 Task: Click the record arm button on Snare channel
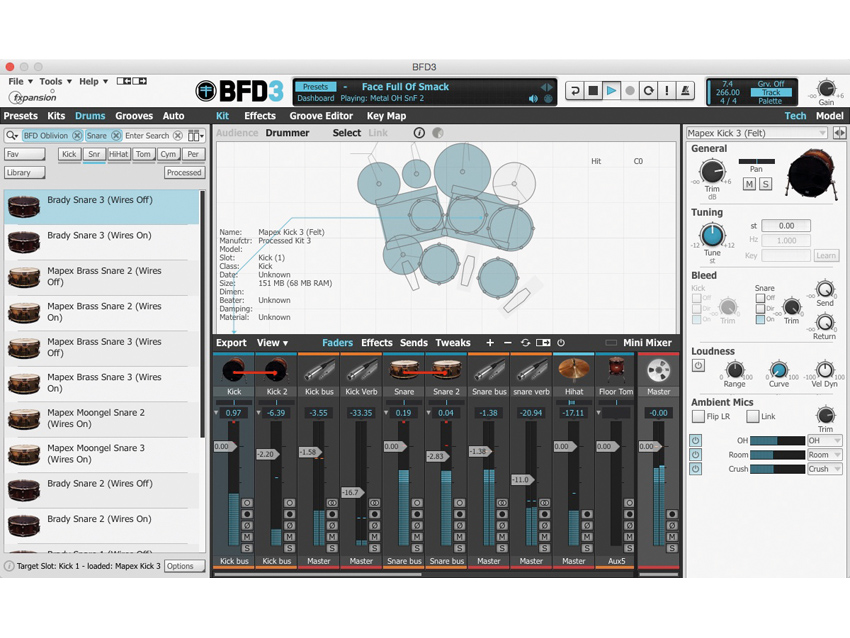click(x=417, y=514)
